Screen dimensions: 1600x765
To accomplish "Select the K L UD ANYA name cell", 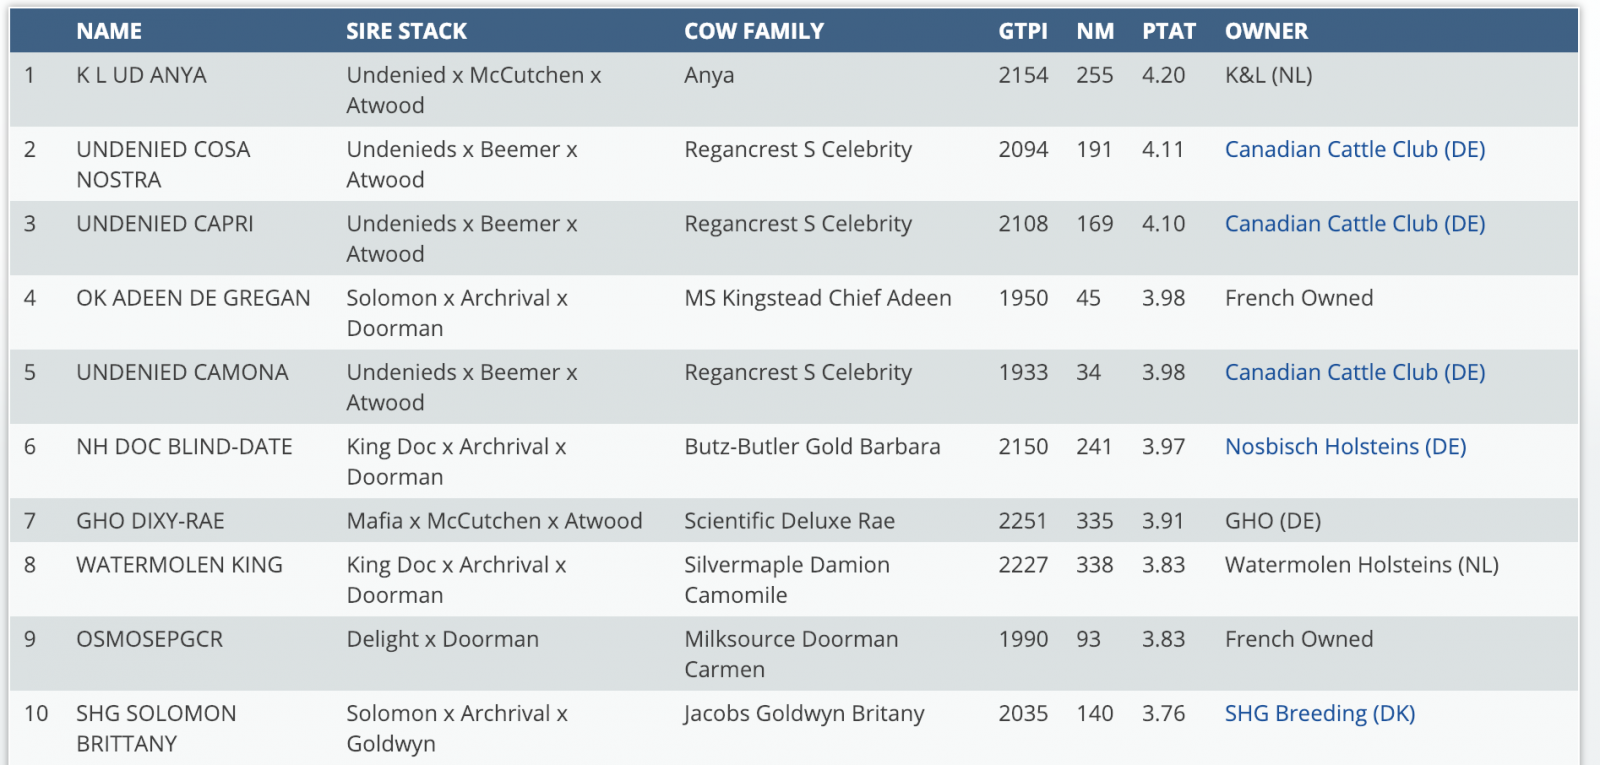I will 141,76.
